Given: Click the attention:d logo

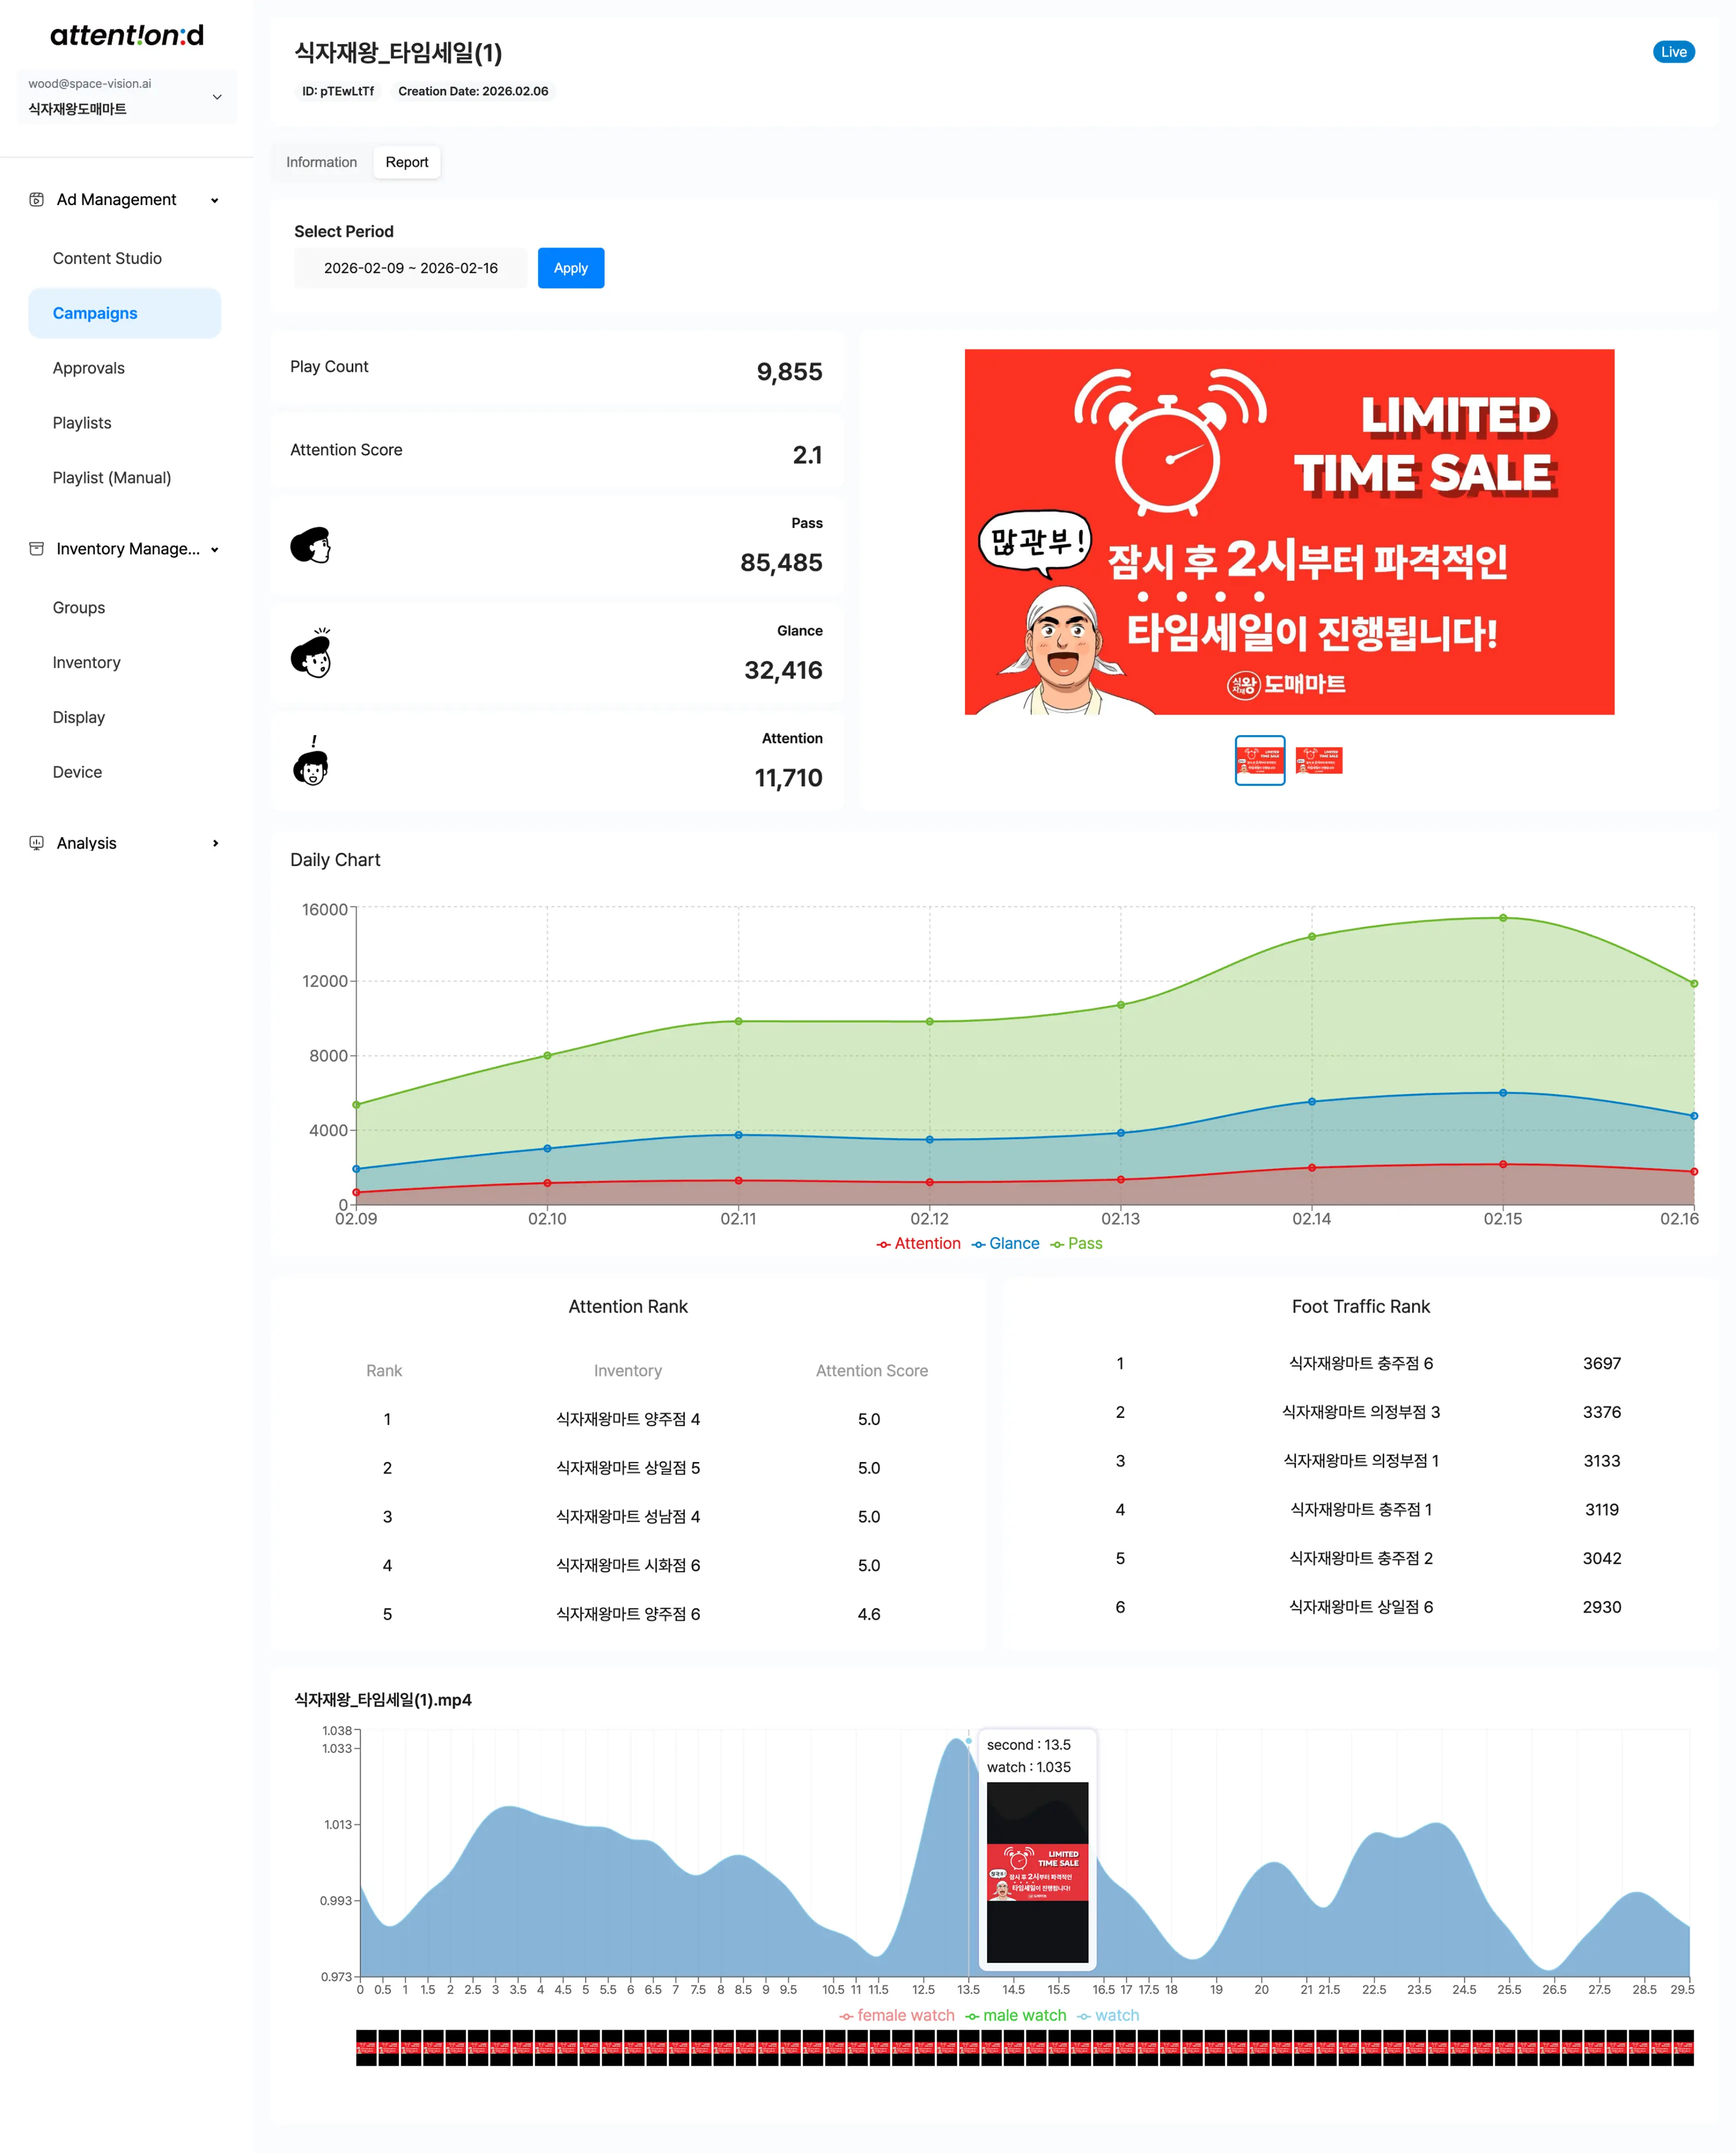Looking at the screenshot, I should coord(127,36).
